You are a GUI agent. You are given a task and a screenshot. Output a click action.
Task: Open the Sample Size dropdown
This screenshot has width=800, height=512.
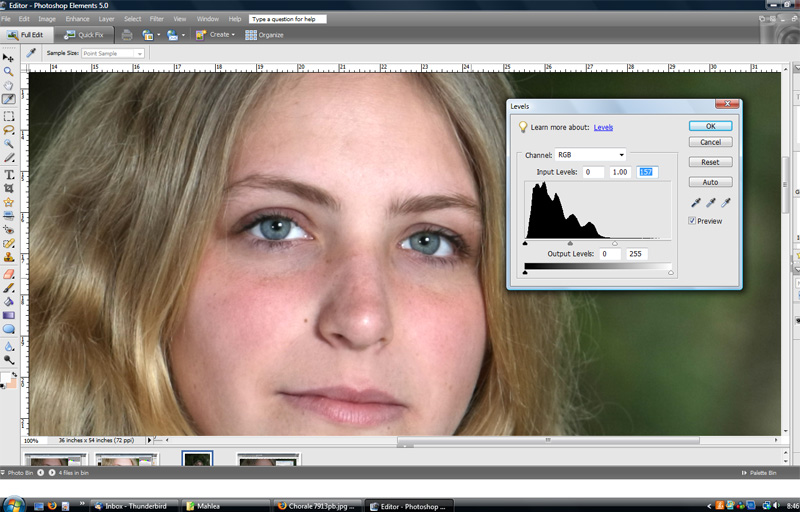tap(113, 53)
